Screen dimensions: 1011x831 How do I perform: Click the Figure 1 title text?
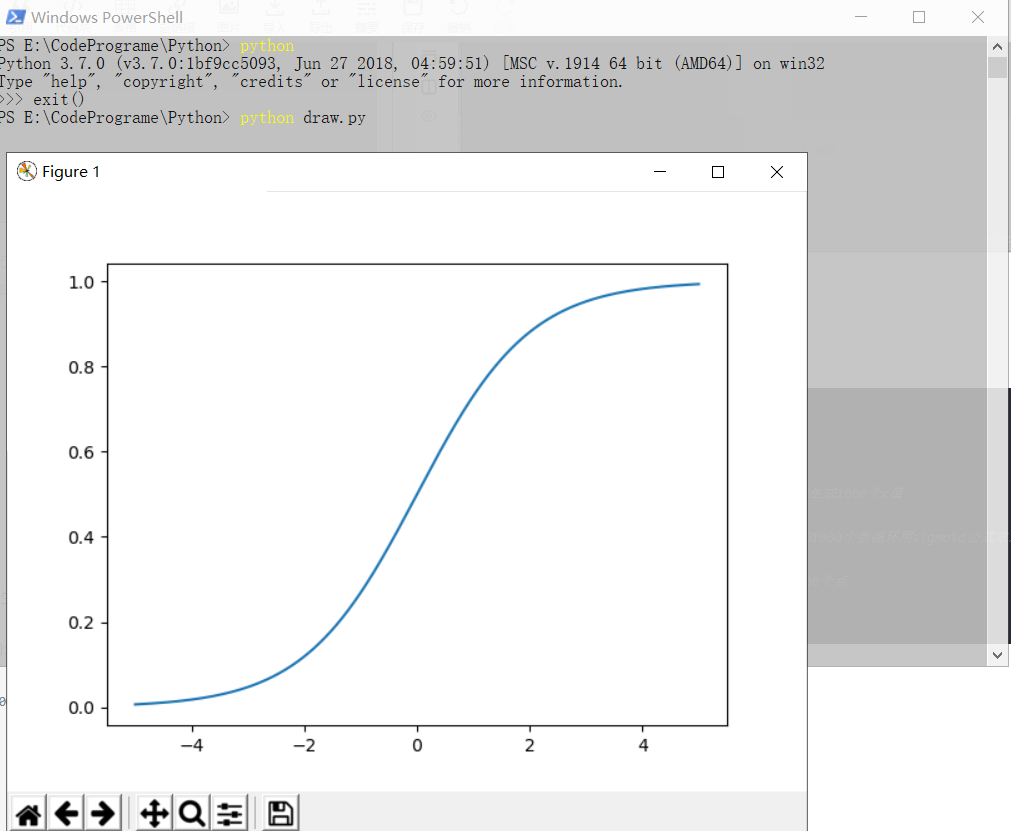71,171
